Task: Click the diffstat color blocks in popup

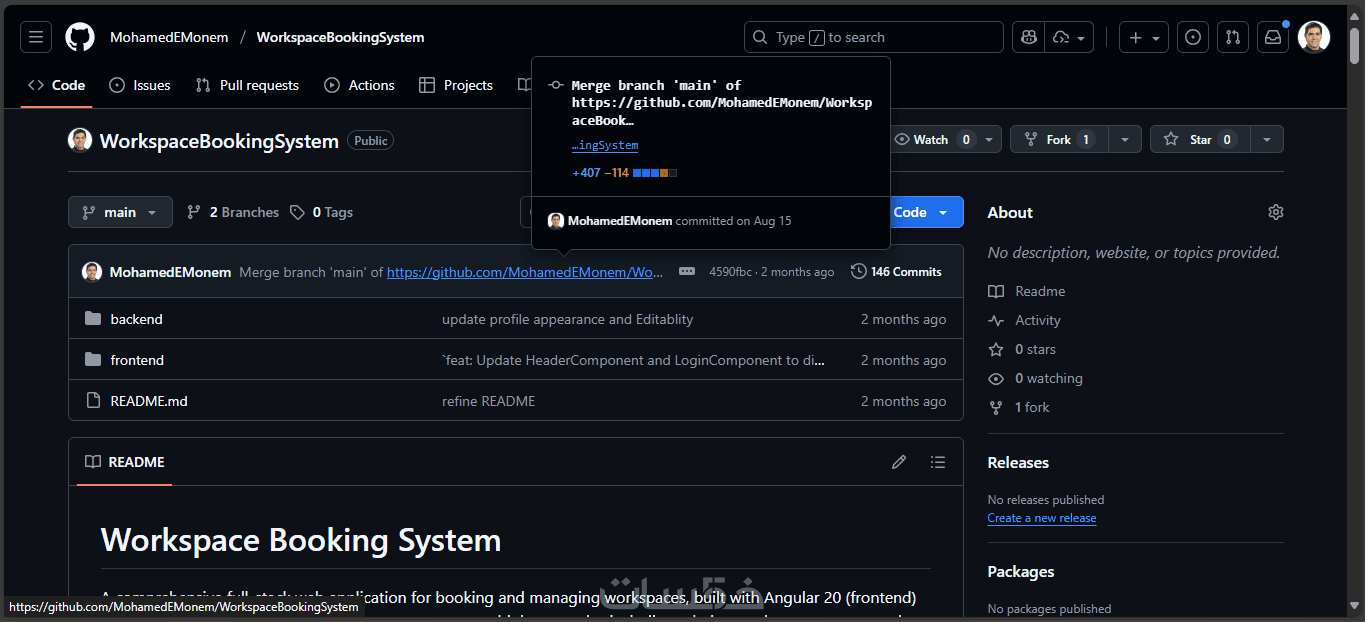Action: (x=655, y=173)
